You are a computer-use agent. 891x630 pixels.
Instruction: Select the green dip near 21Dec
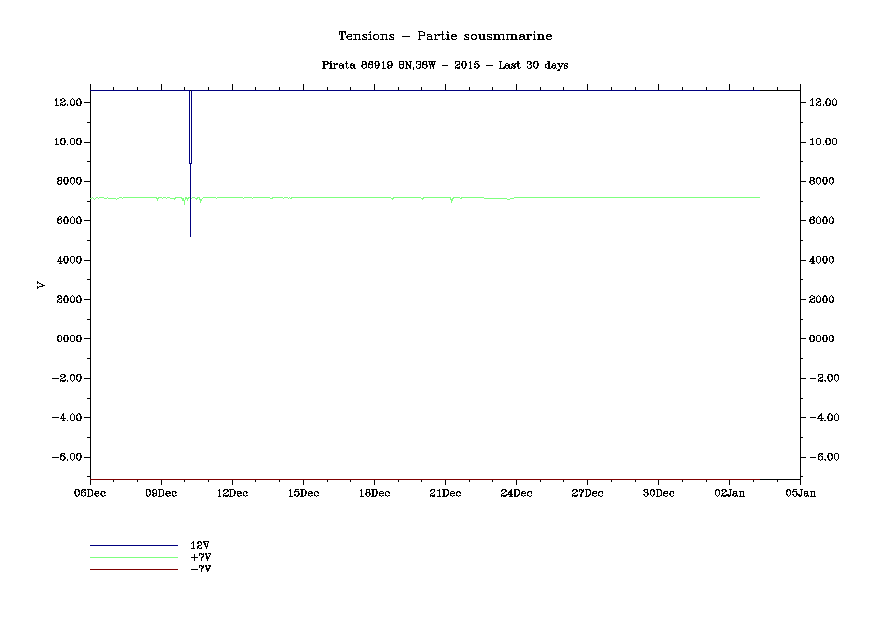452,201
